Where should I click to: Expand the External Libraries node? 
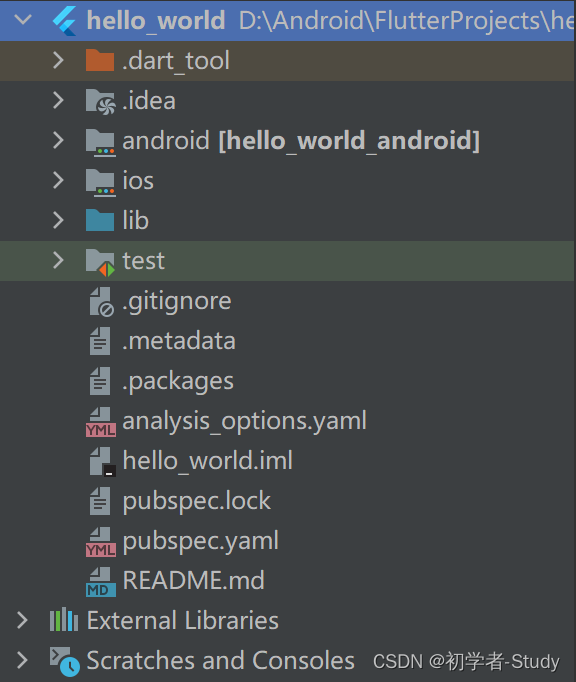tap(22, 620)
